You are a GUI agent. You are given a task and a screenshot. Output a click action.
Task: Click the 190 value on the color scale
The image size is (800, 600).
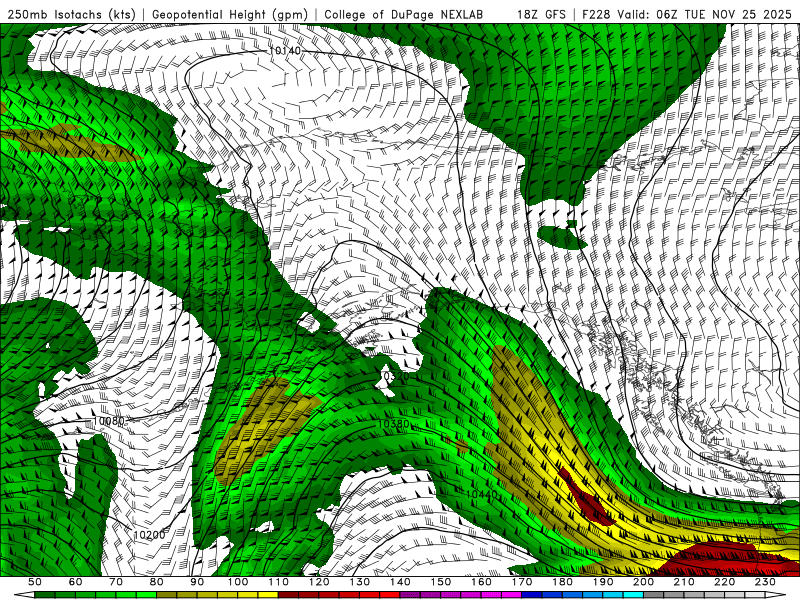(x=603, y=582)
